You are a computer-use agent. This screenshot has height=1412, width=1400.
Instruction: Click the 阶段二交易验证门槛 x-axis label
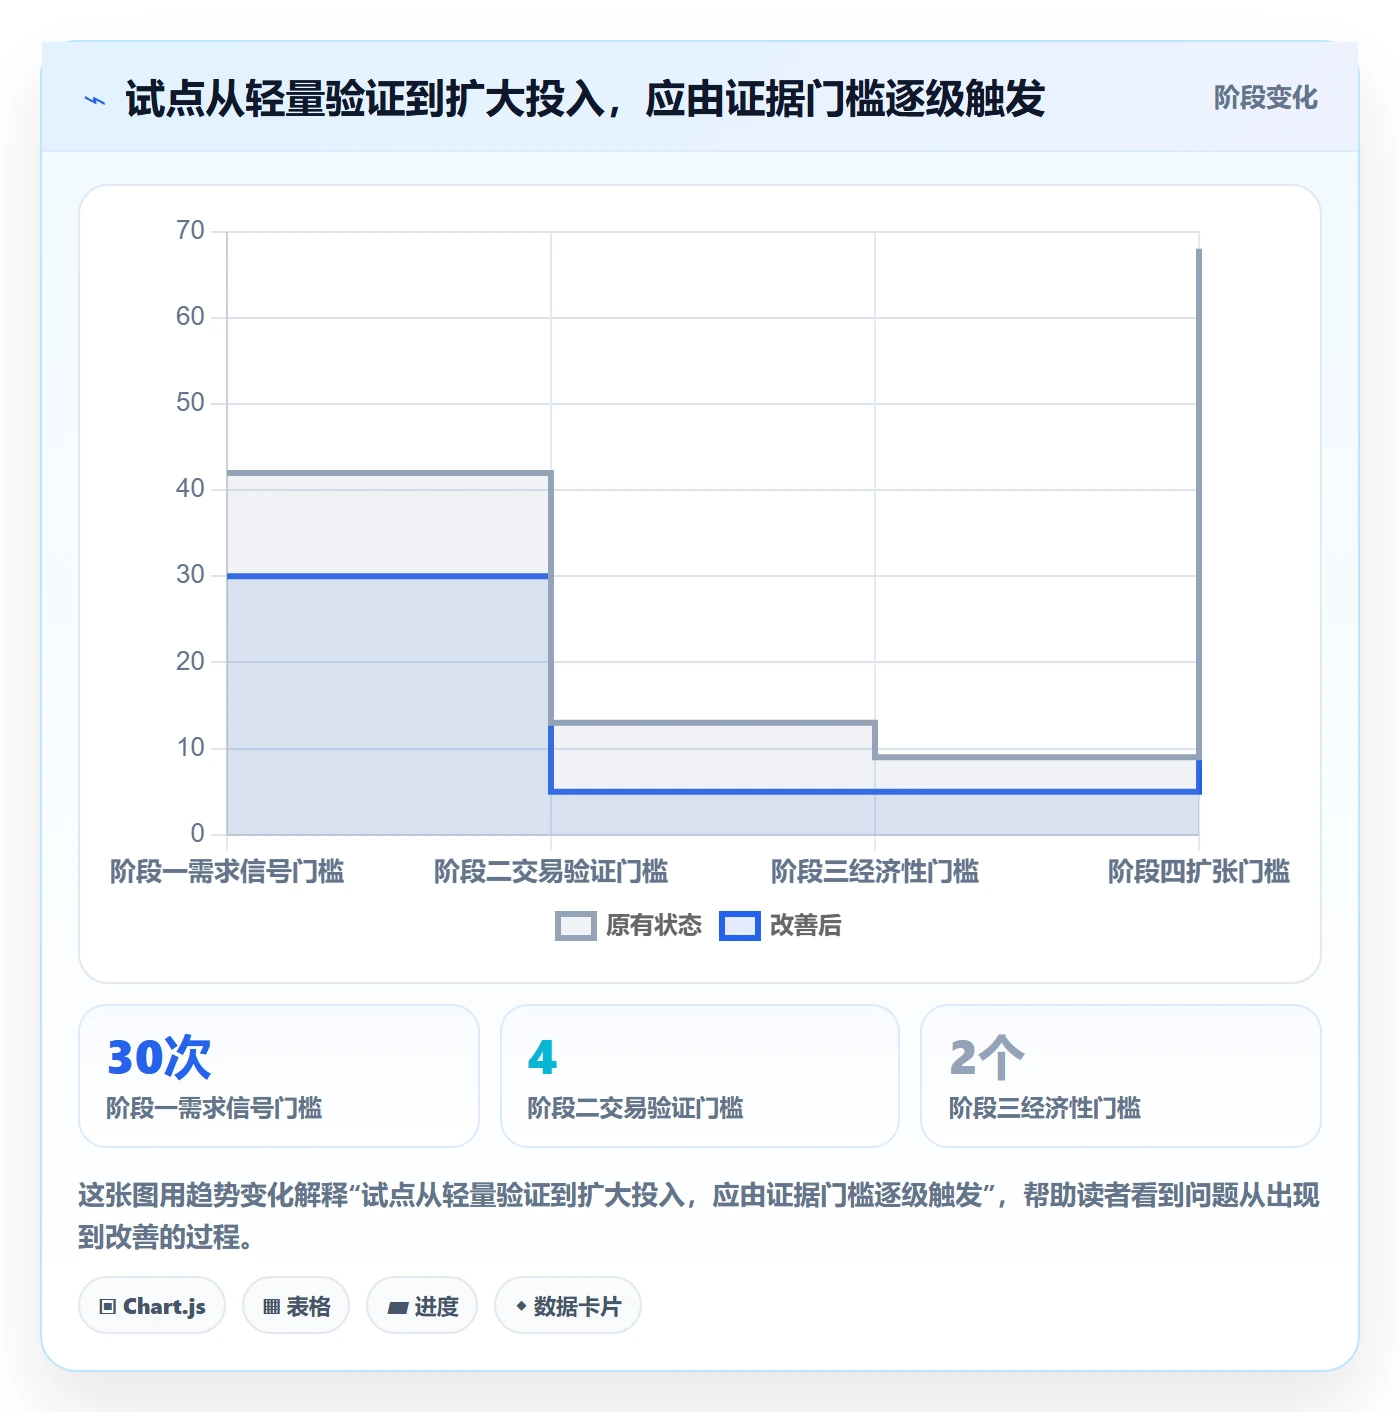[x=551, y=872]
